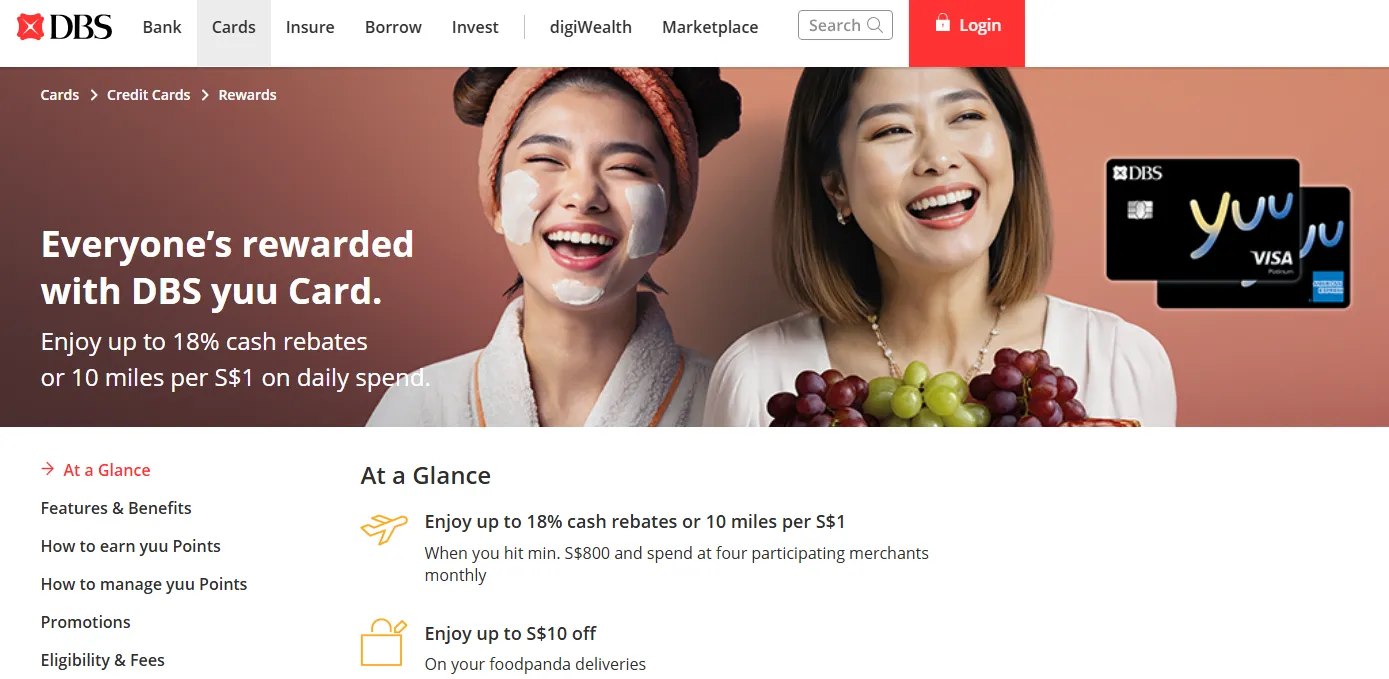The width and height of the screenshot is (1389, 679).
Task: Click chevron between Cards and Credit Cards
Action: click(x=94, y=95)
